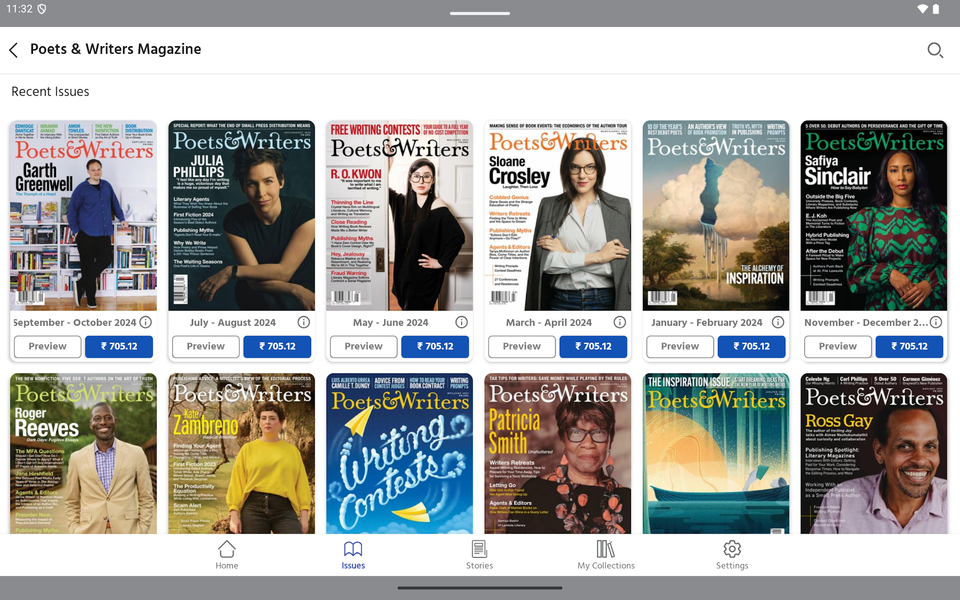
Task: Open search with the magnifier icon
Action: click(x=935, y=50)
